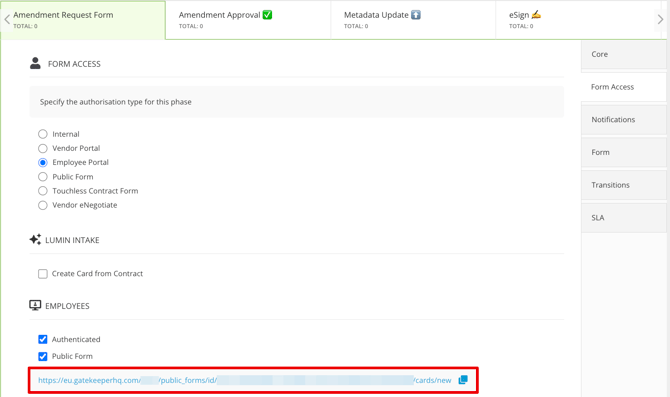Click the left chevron to show earlier phases
The image size is (670, 397).
pyautogui.click(x=7, y=19)
